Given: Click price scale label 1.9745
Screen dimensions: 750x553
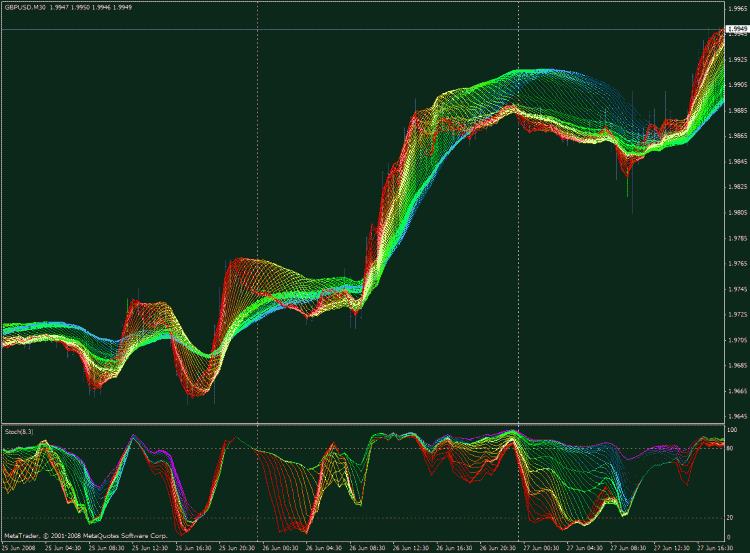Looking at the screenshot, I should pos(738,289).
